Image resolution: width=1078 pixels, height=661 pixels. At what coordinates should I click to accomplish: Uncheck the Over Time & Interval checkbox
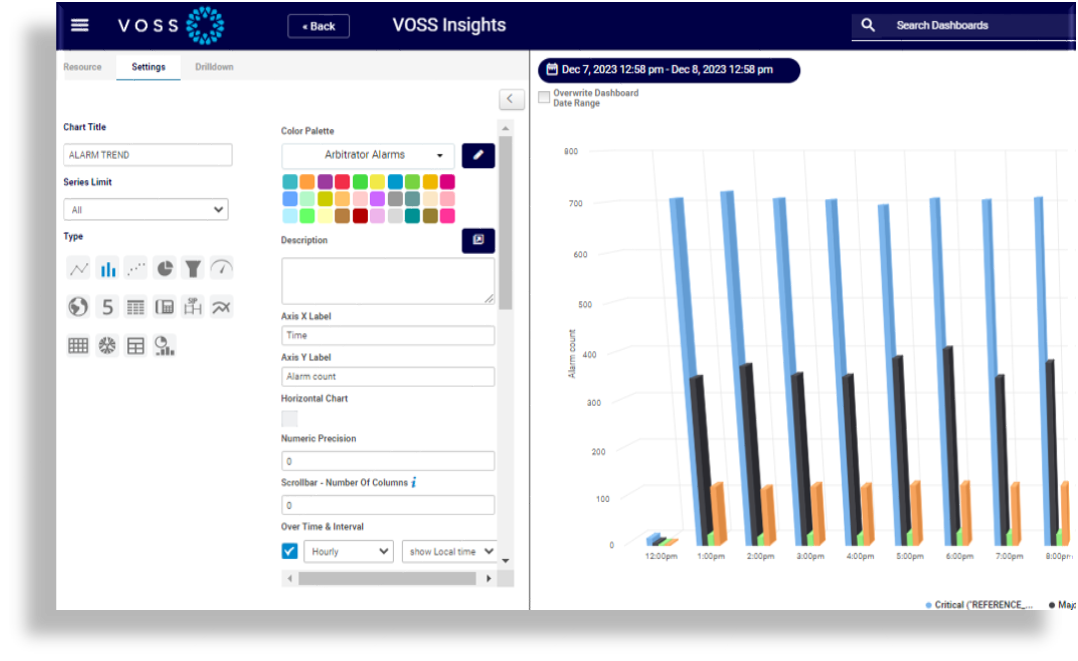tap(290, 551)
